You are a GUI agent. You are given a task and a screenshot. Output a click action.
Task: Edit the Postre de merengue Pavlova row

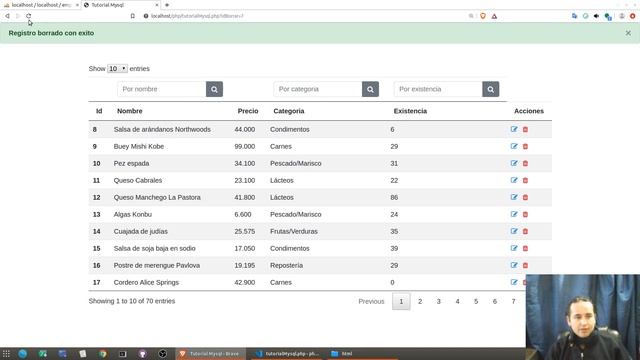point(514,265)
